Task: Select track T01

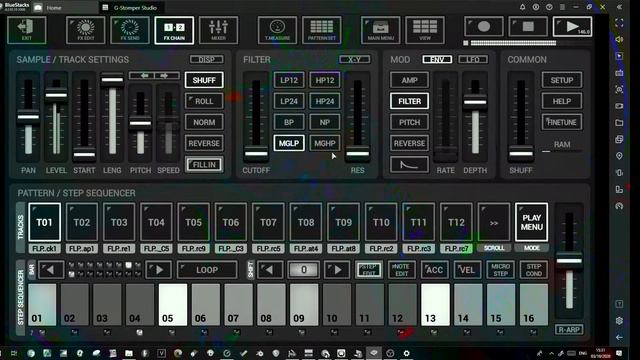Action: coord(44,222)
